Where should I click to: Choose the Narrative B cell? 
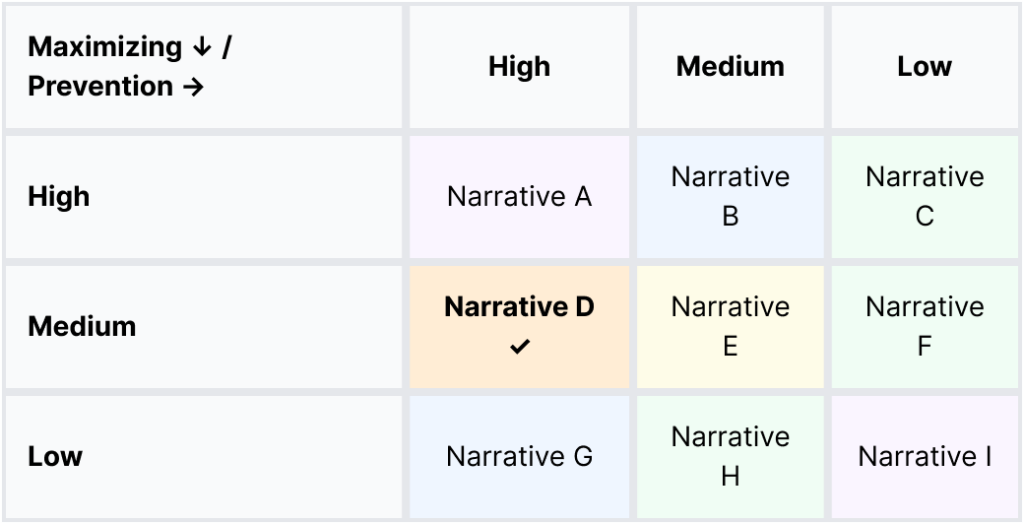tap(730, 197)
